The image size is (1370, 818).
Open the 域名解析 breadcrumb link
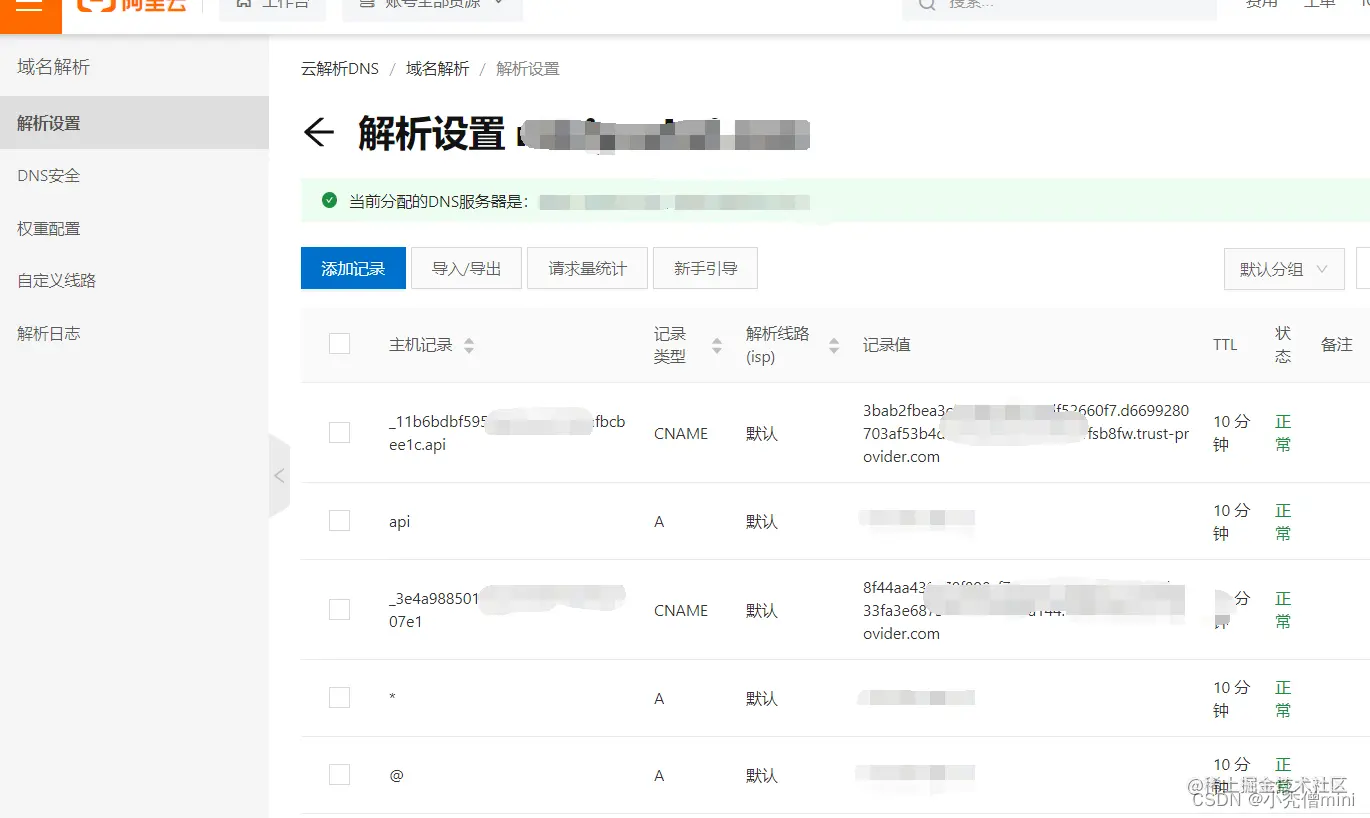[x=437, y=68]
